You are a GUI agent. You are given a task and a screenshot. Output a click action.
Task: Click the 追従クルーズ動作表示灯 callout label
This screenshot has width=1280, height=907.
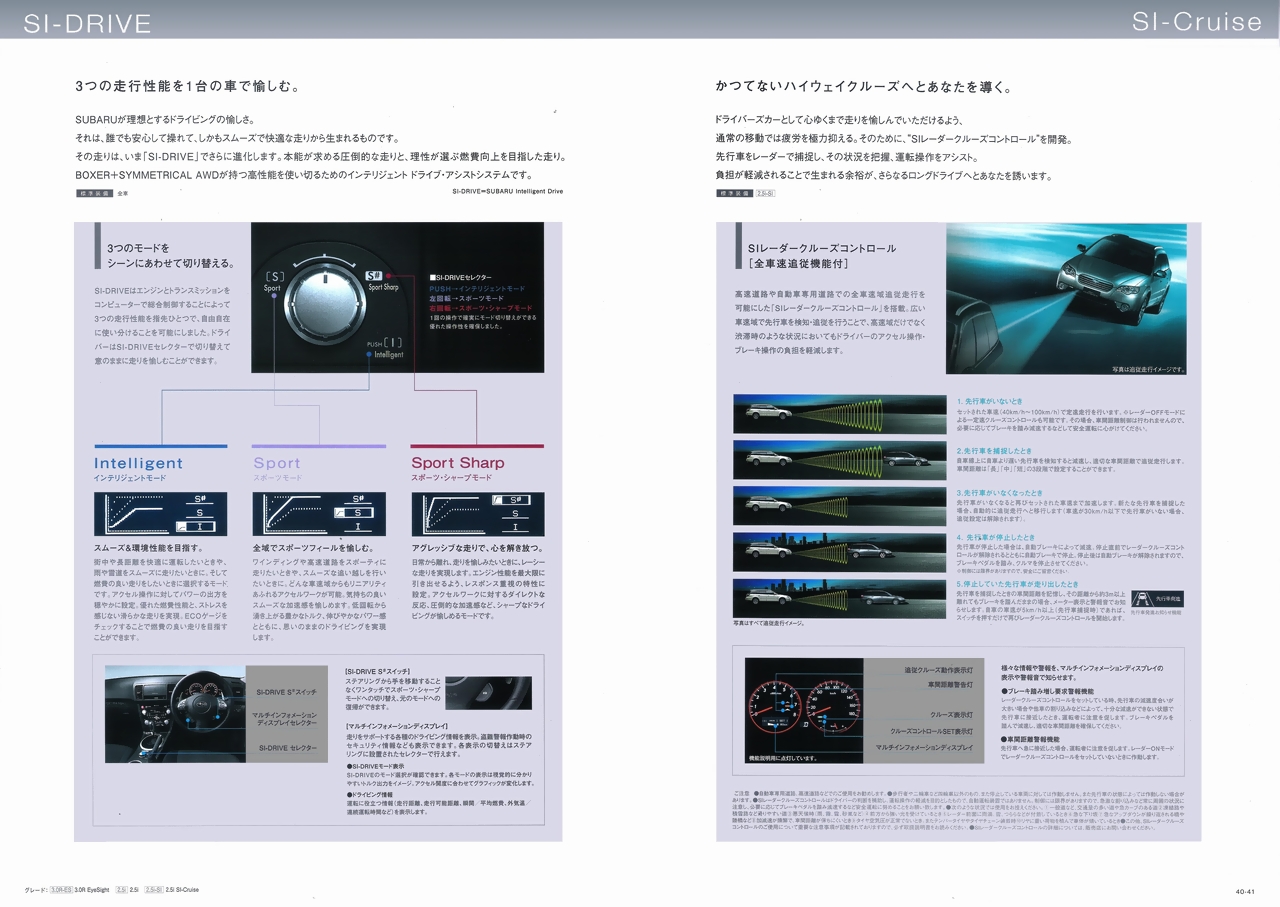[x=938, y=669]
